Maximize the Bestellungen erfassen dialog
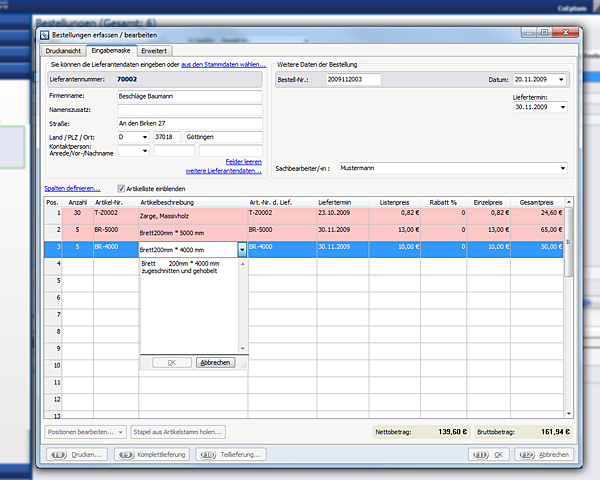 pos(545,33)
